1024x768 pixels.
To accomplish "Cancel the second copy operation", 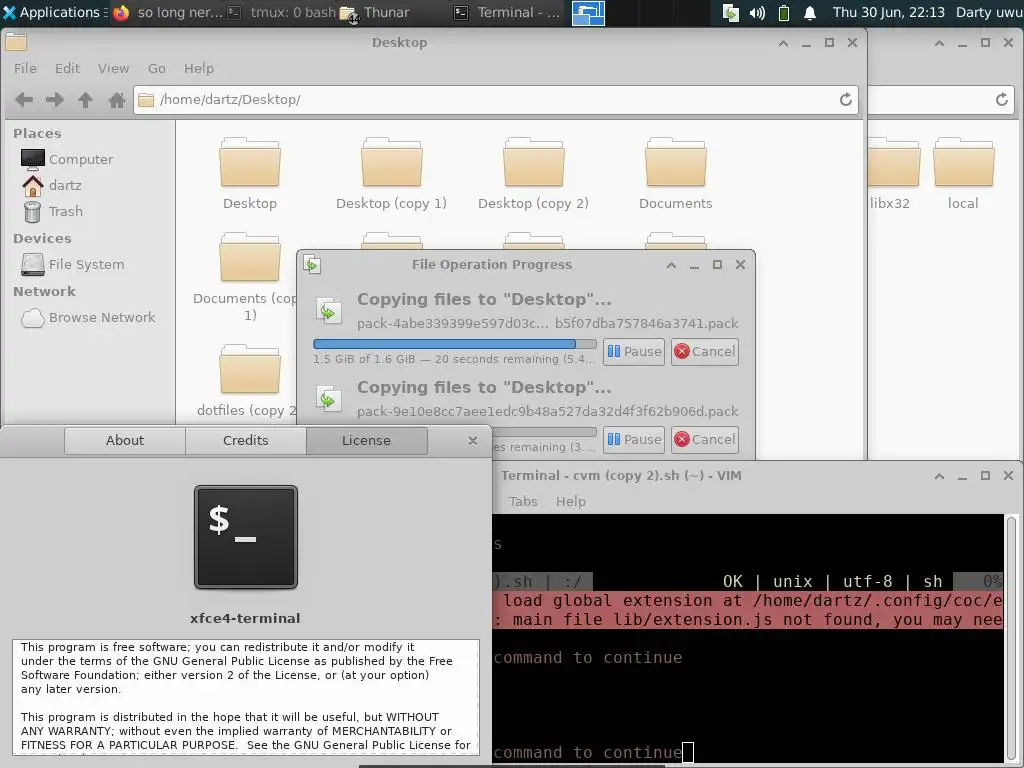I will pos(705,440).
